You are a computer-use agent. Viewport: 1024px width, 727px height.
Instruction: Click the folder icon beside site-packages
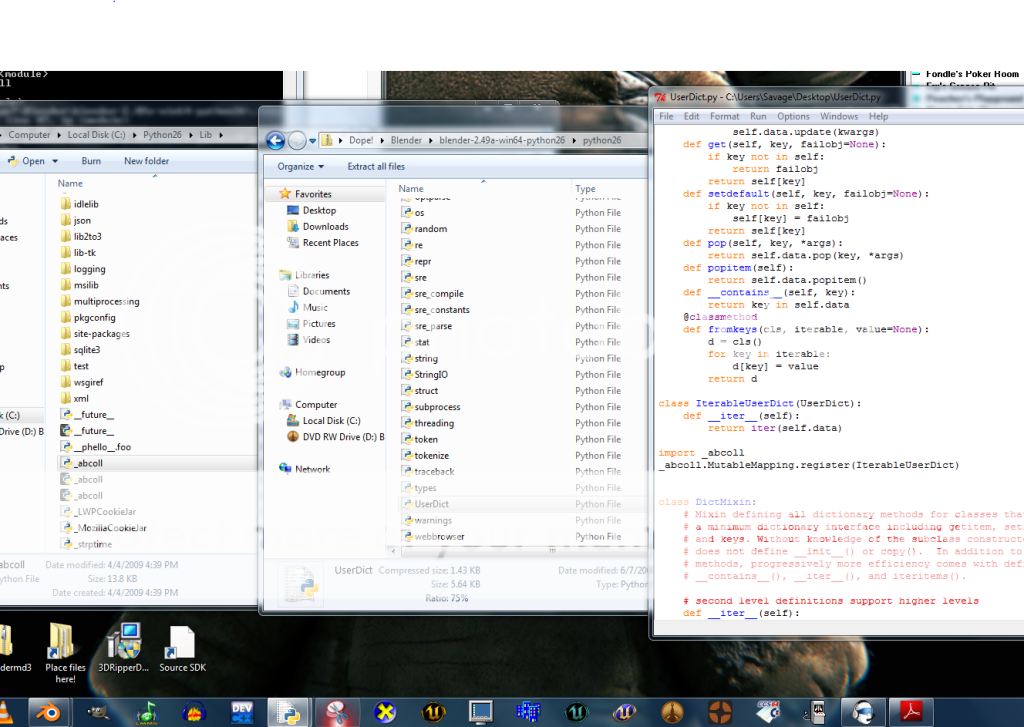tap(65, 333)
